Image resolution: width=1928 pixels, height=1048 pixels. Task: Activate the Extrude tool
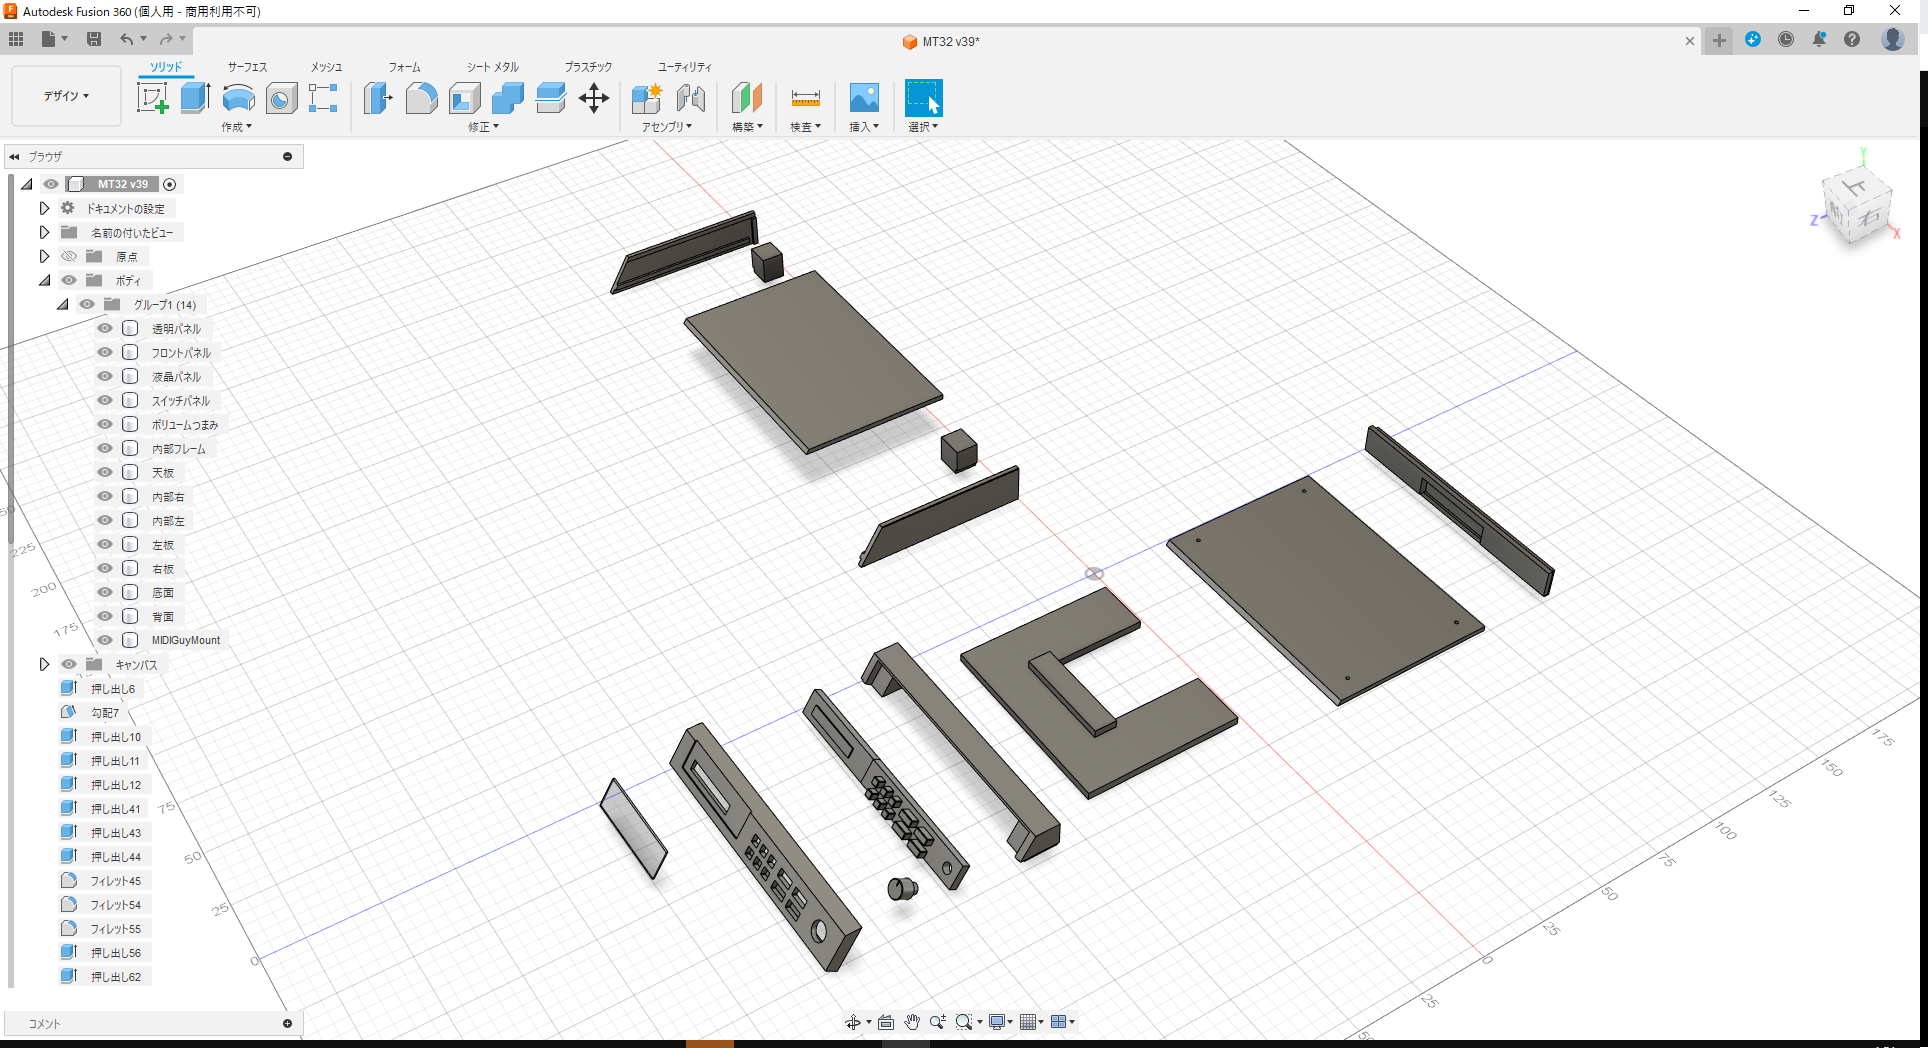point(195,98)
